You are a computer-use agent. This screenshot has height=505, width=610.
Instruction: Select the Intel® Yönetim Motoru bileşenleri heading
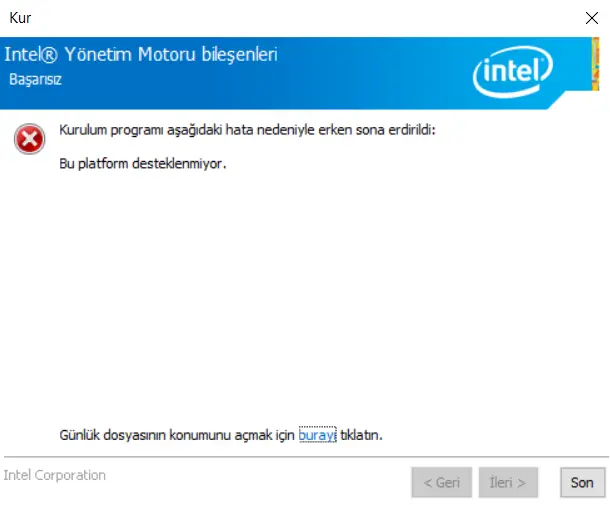pyautogui.click(x=141, y=54)
